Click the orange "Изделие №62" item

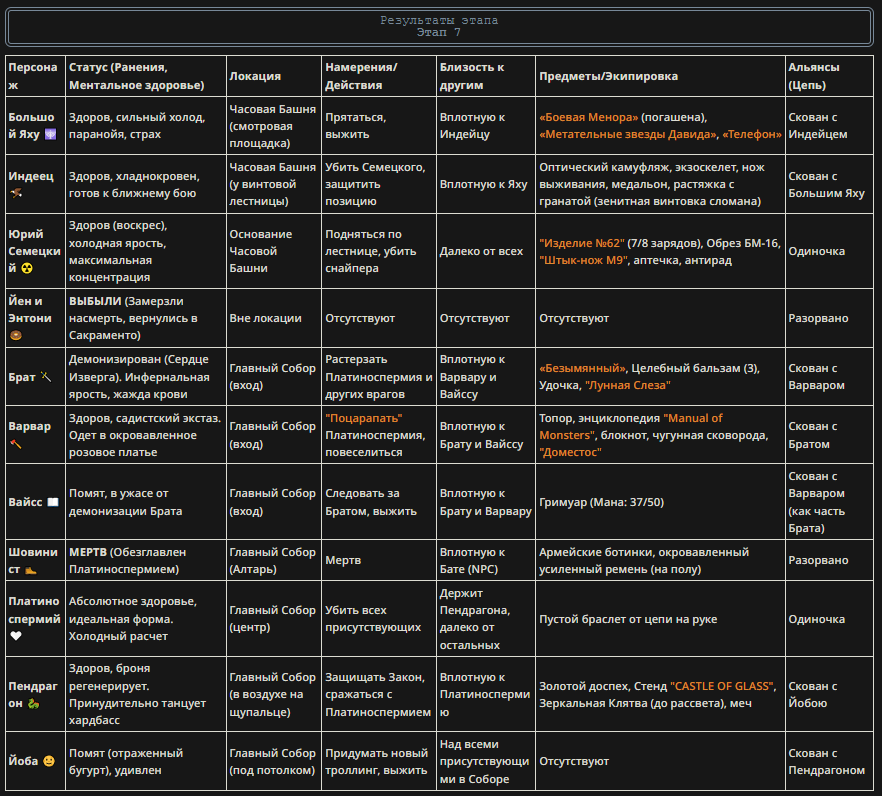(x=582, y=243)
